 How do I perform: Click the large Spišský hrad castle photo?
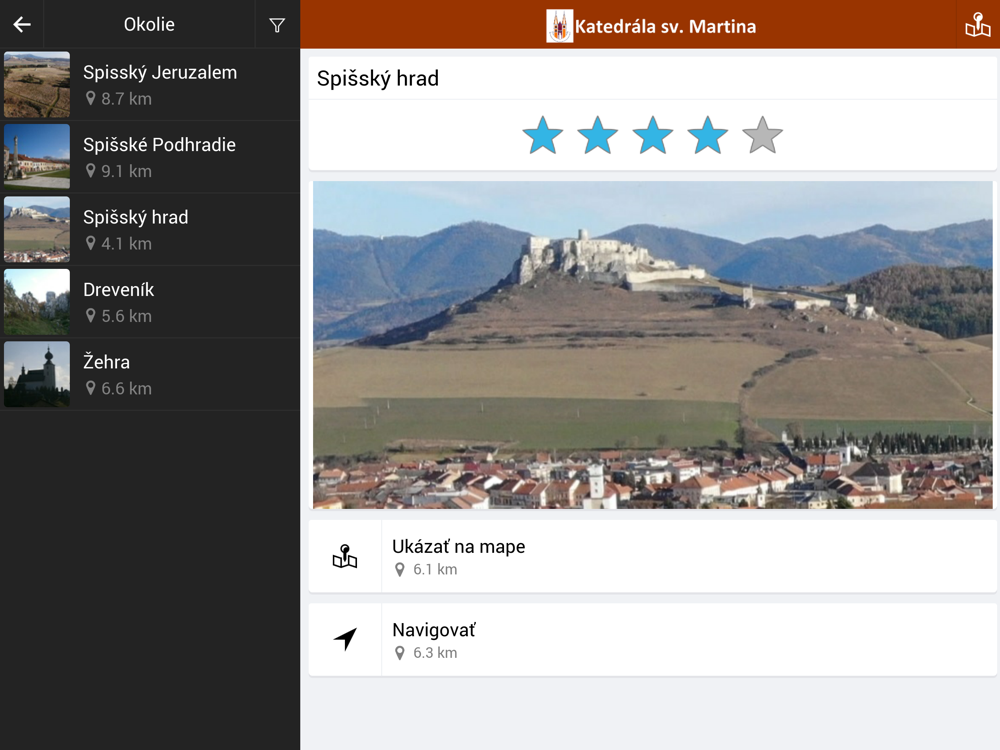click(x=652, y=345)
